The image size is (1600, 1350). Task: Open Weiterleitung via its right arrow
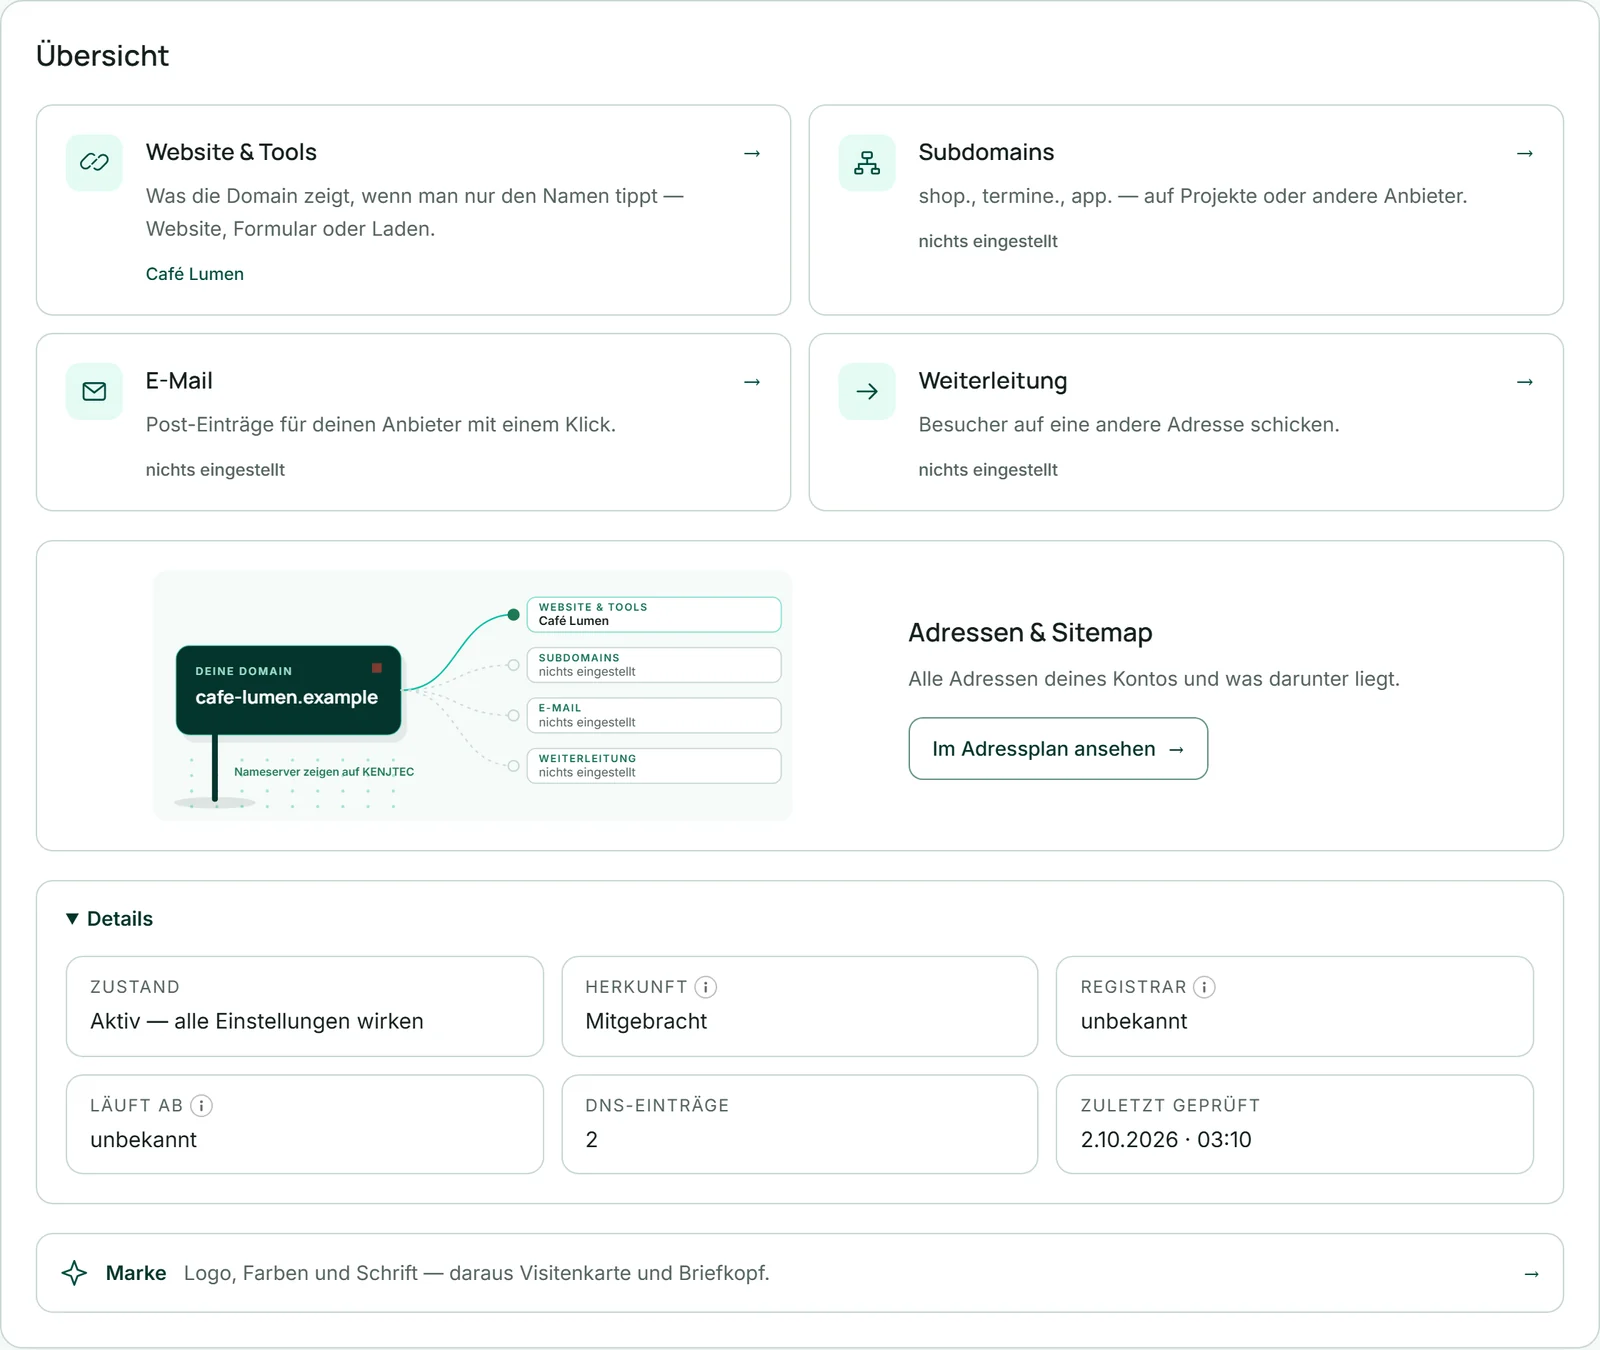coord(1525,382)
